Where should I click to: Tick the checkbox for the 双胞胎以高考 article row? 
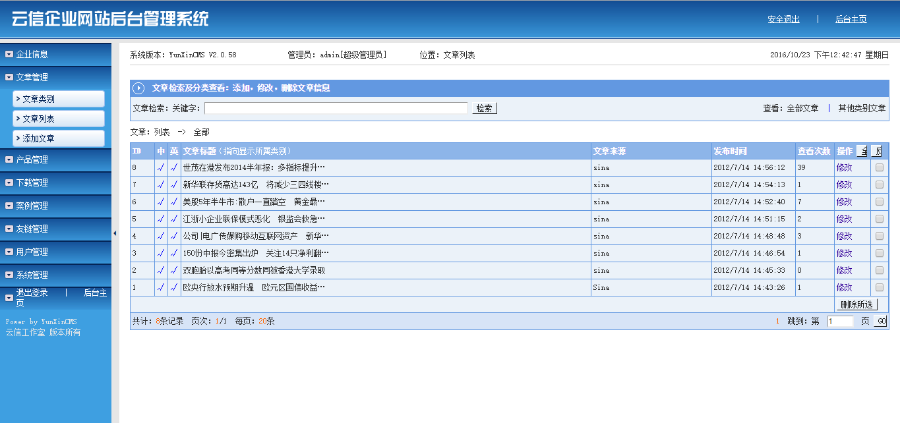click(879, 270)
